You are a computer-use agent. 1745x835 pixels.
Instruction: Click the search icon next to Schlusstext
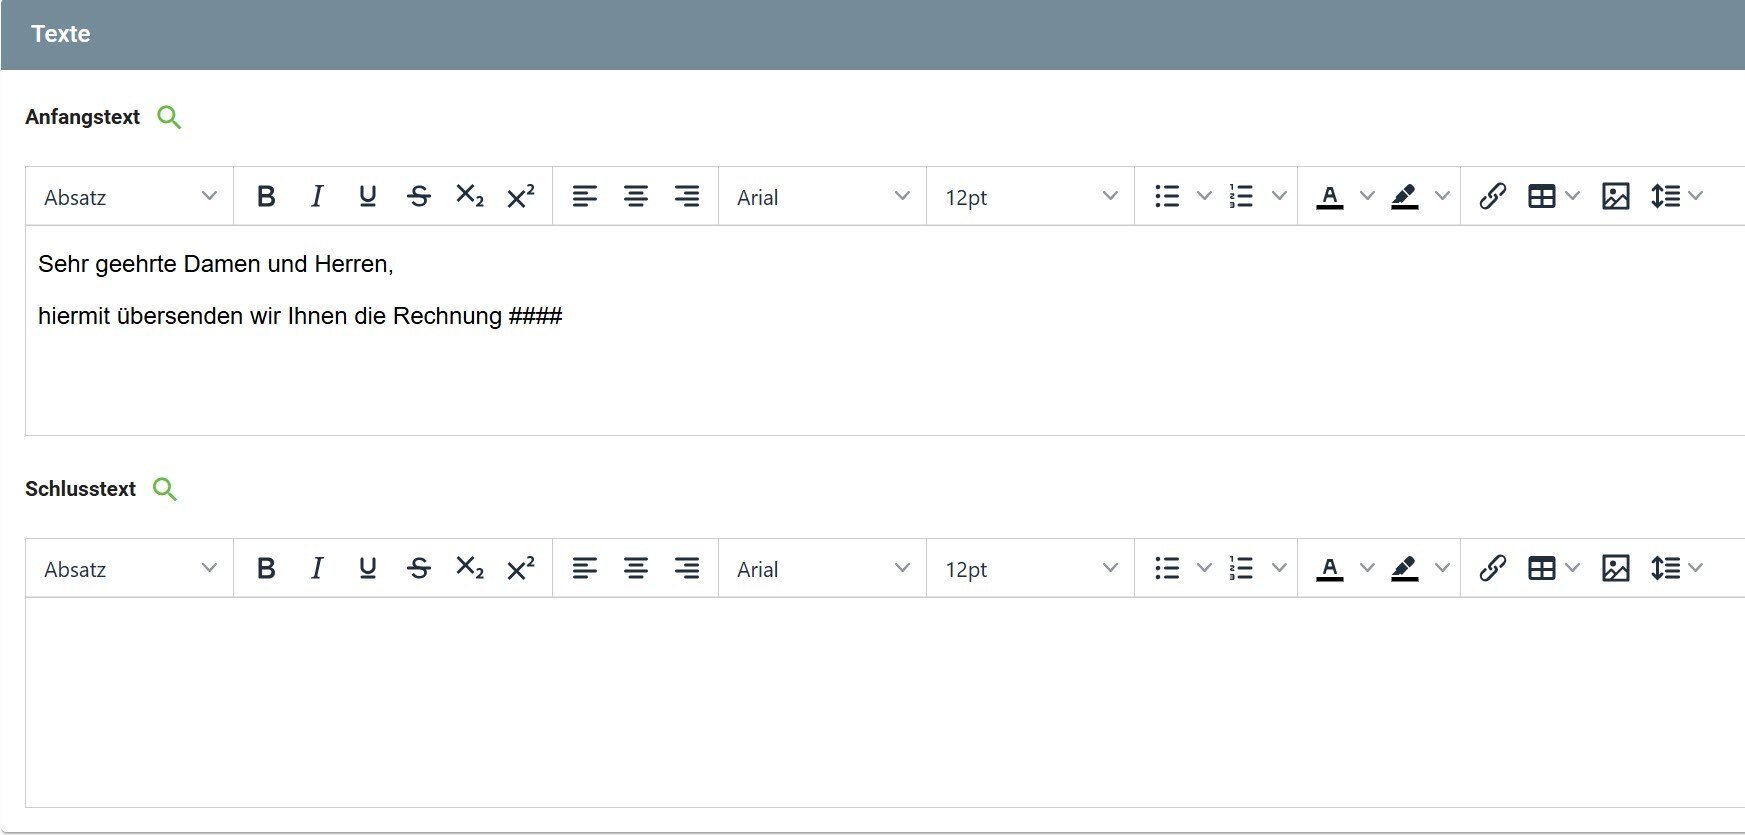(x=164, y=490)
